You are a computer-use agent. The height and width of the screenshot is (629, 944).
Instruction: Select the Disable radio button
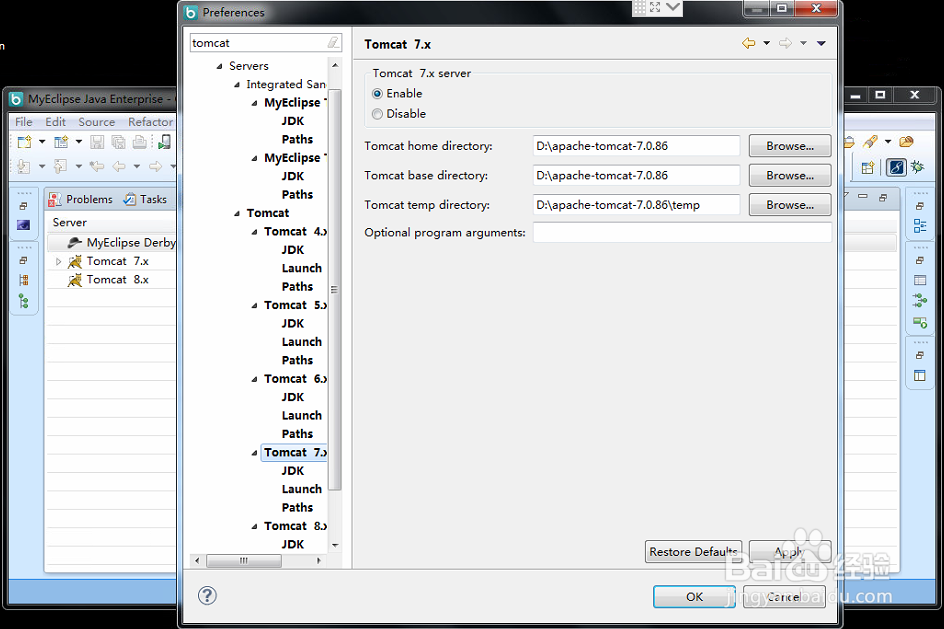[377, 114]
